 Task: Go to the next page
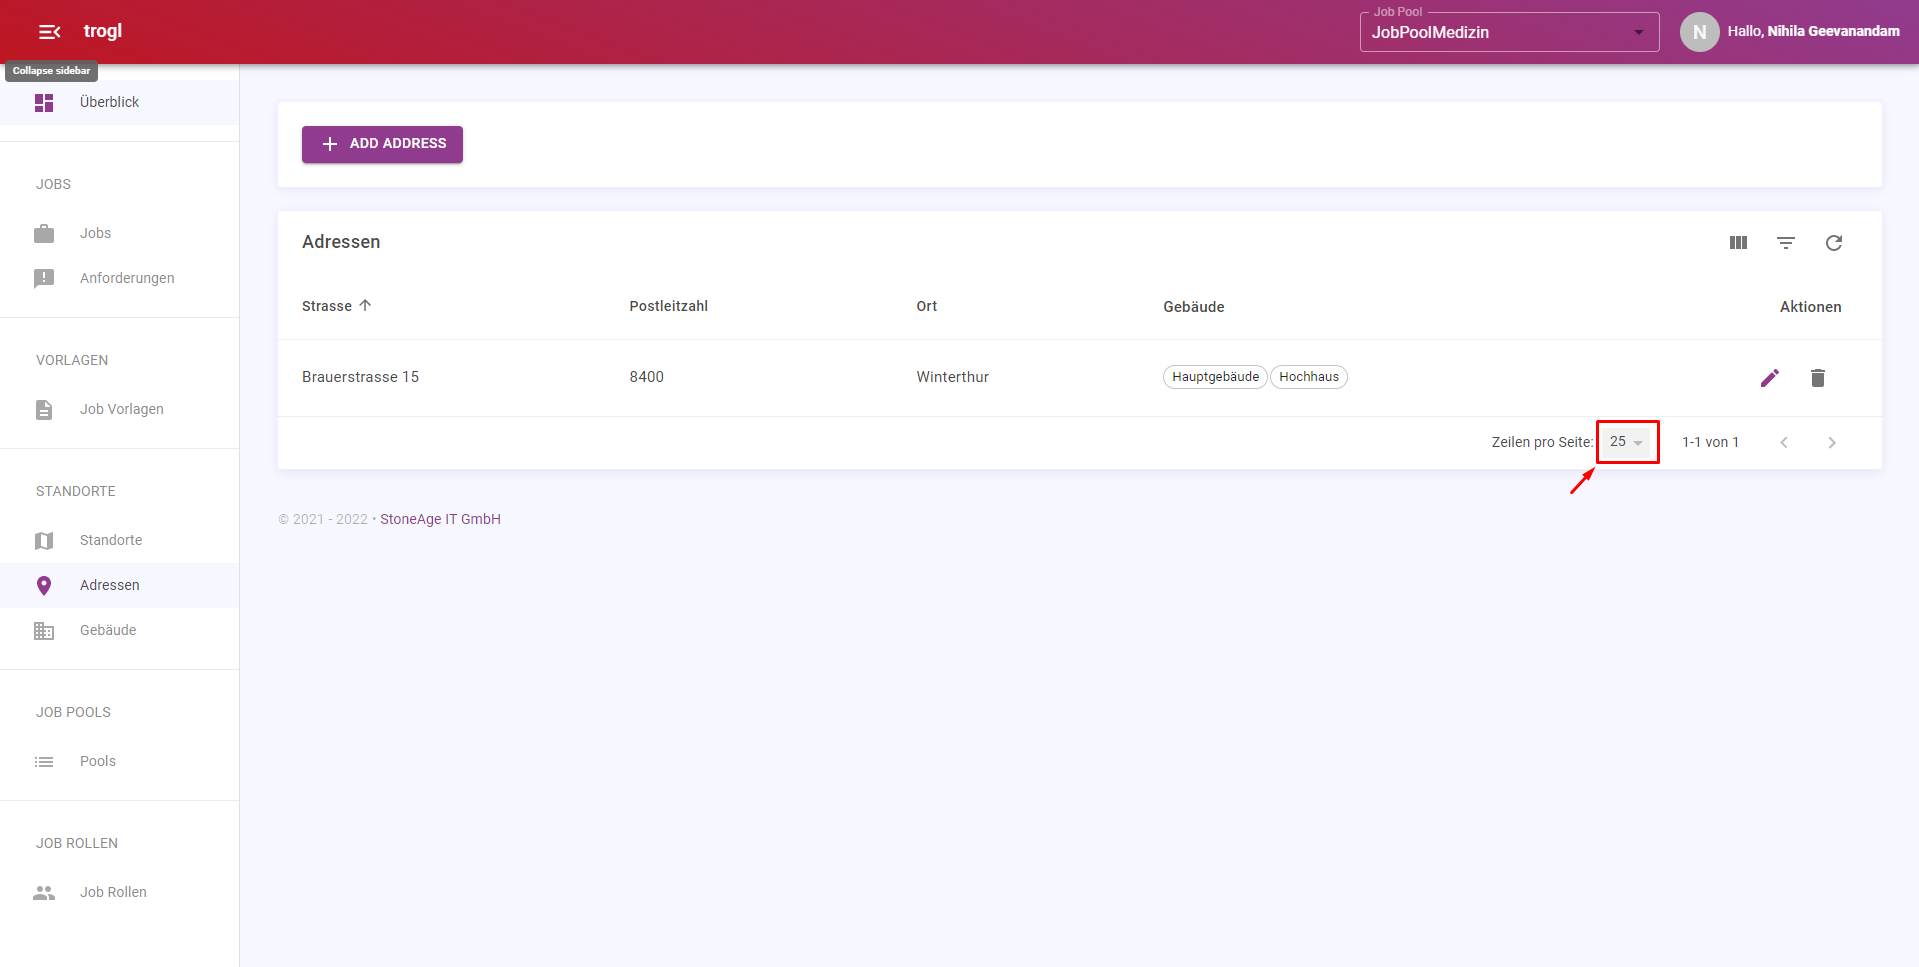tap(1832, 443)
